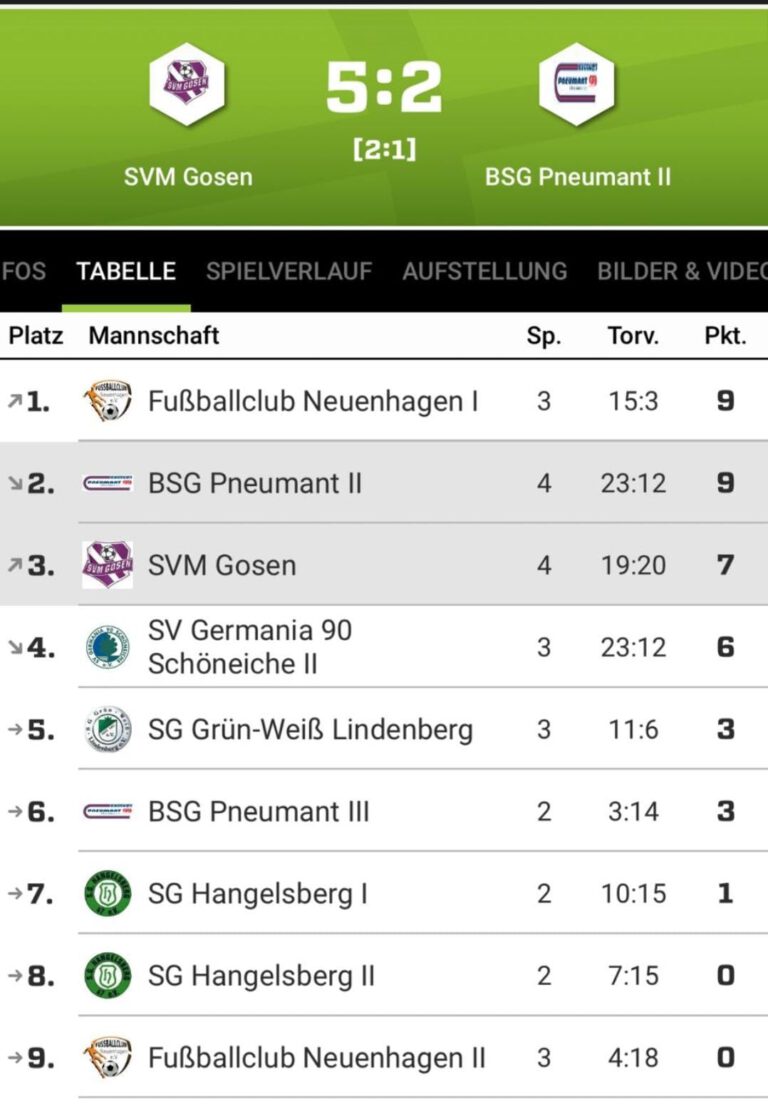768x1104 pixels.
Task: Show the Bilder & Videos tab
Action: pyautogui.click(x=682, y=271)
